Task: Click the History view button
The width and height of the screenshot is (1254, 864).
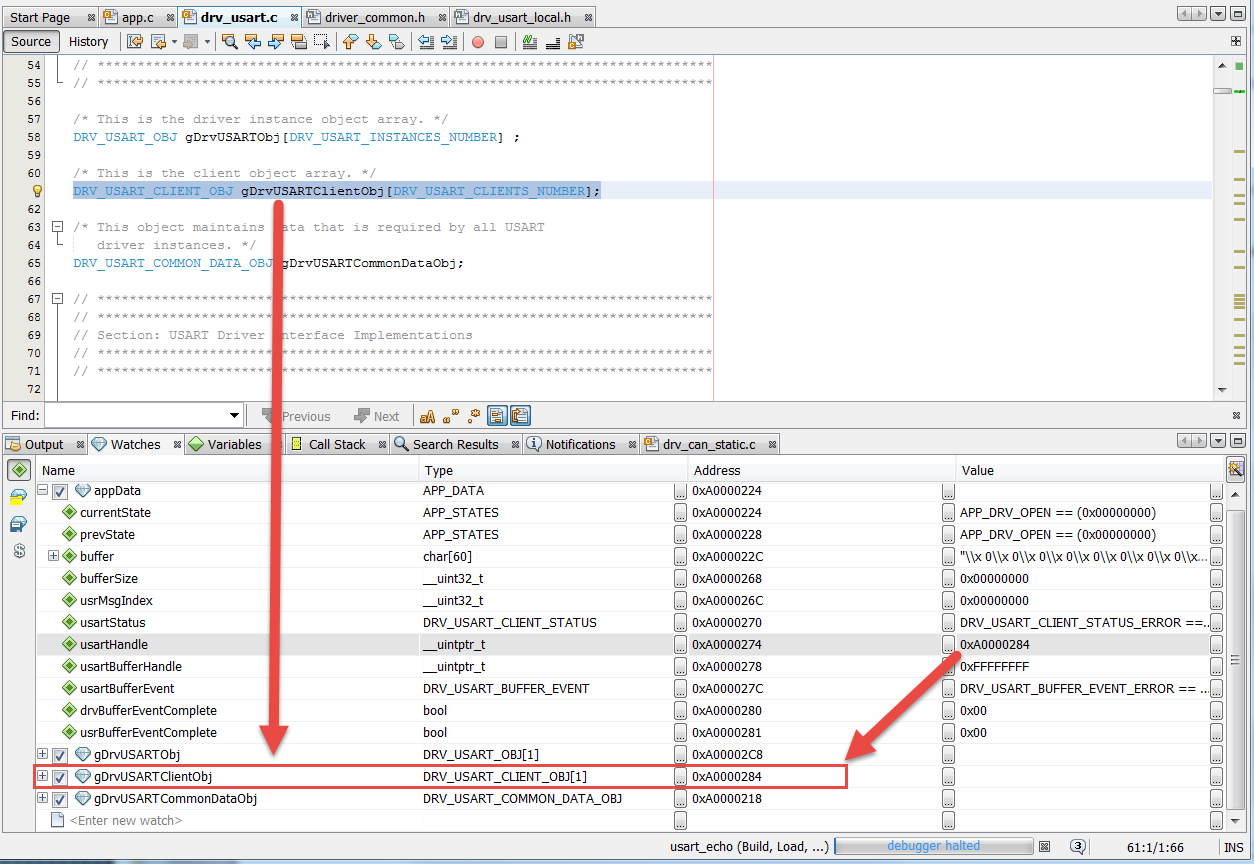Action: [88, 42]
